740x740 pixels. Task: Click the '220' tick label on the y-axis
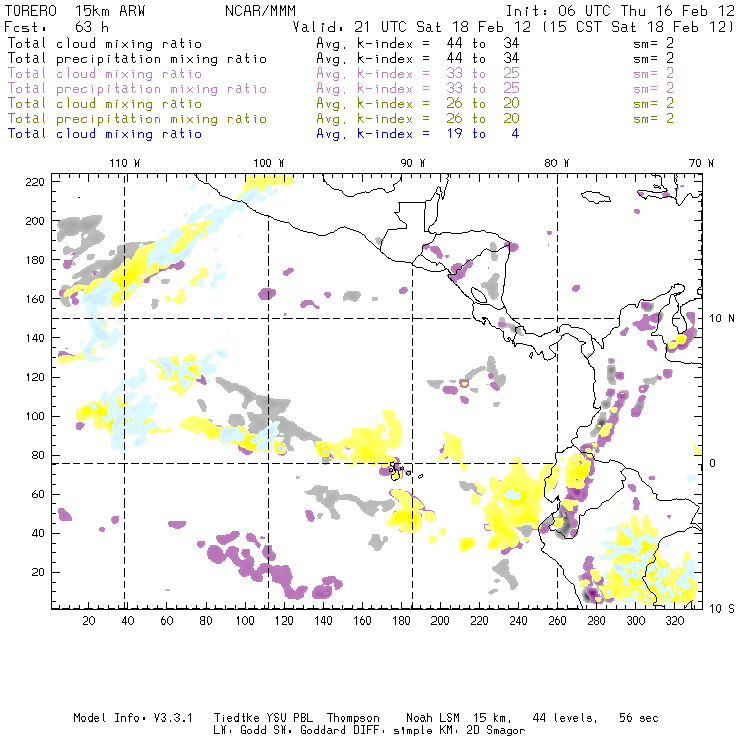pyautogui.click(x=36, y=181)
